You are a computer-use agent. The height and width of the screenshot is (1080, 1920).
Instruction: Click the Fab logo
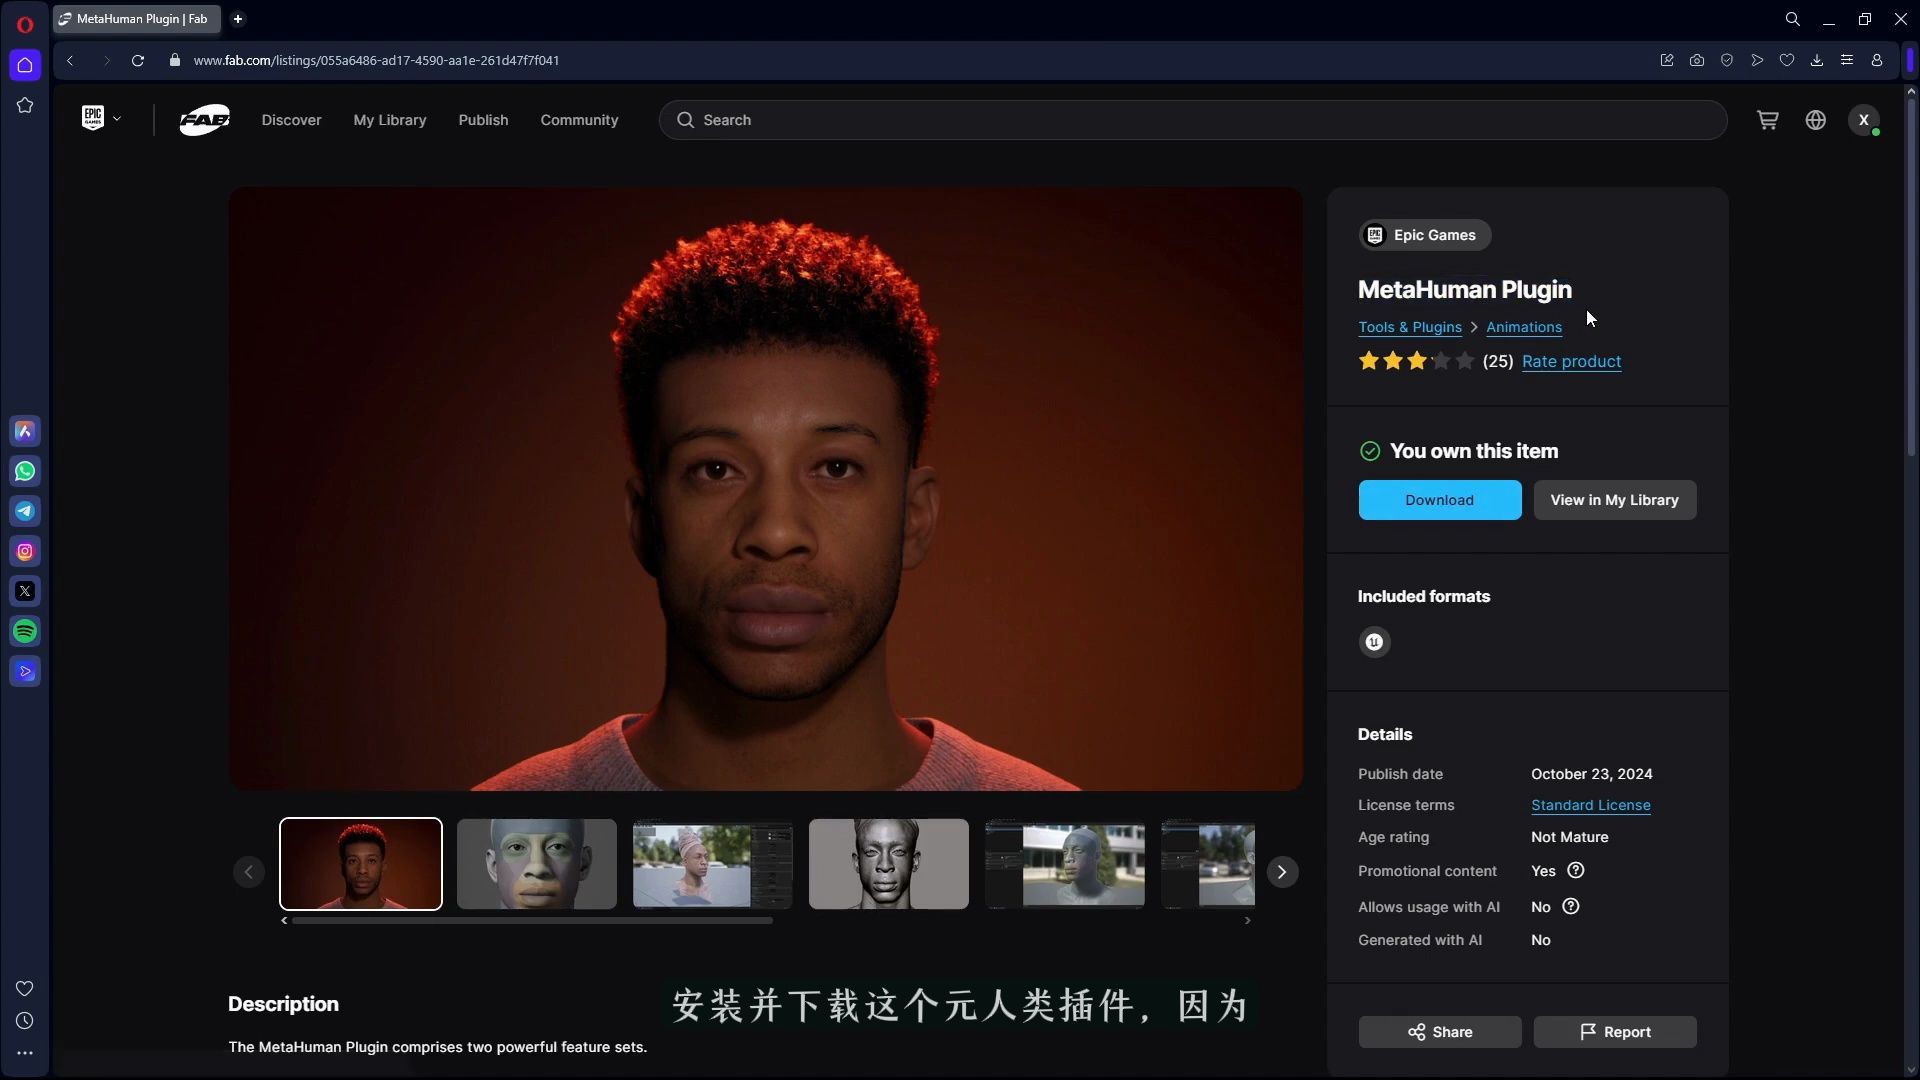(204, 120)
